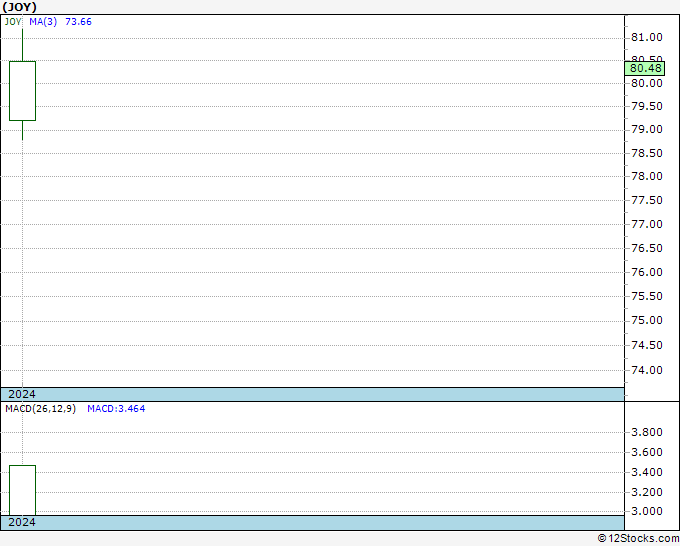
Task: Click the 3.000 MACD axis label
Action: [x=647, y=511]
